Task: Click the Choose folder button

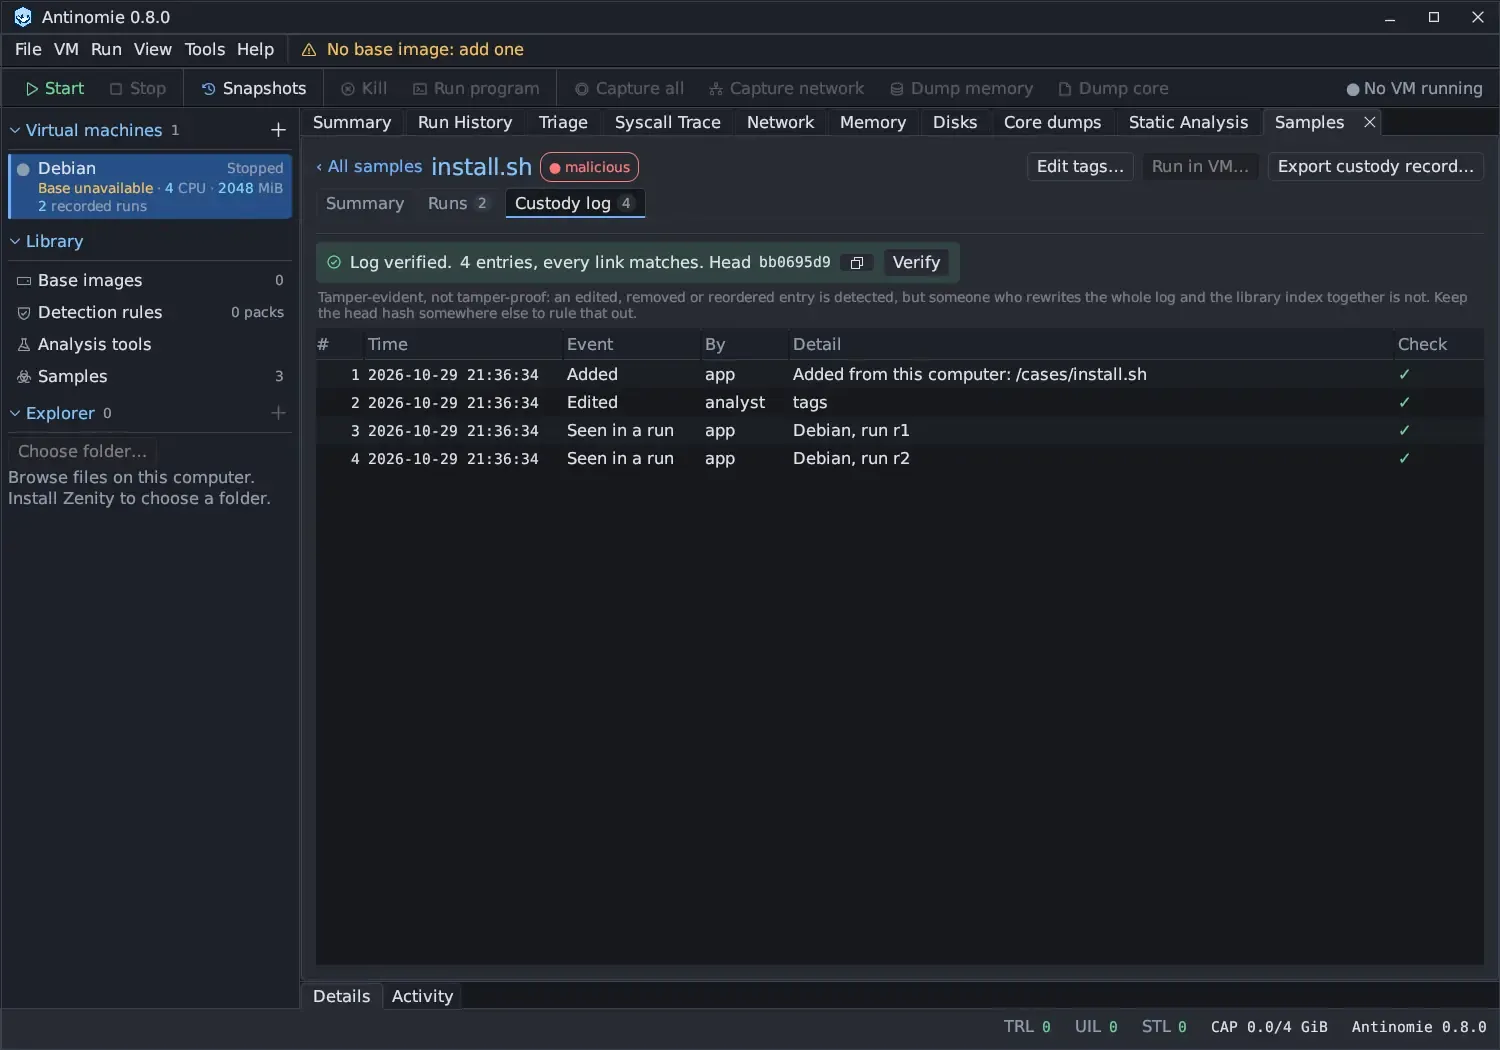Action: tap(82, 451)
